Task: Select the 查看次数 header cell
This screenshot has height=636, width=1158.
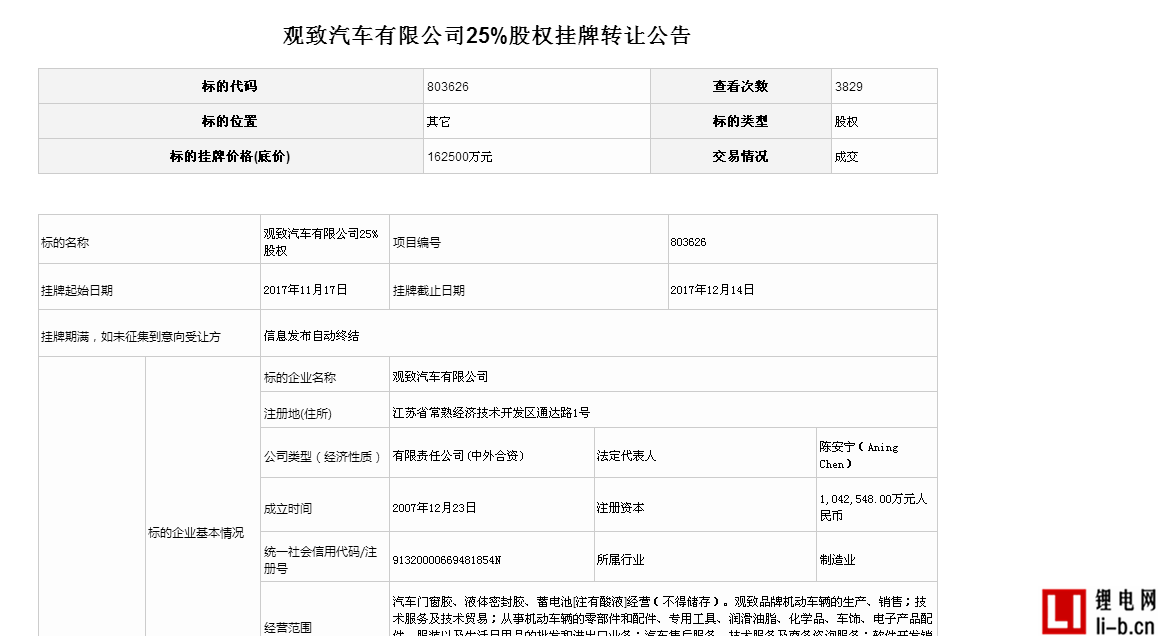Action: tap(741, 86)
